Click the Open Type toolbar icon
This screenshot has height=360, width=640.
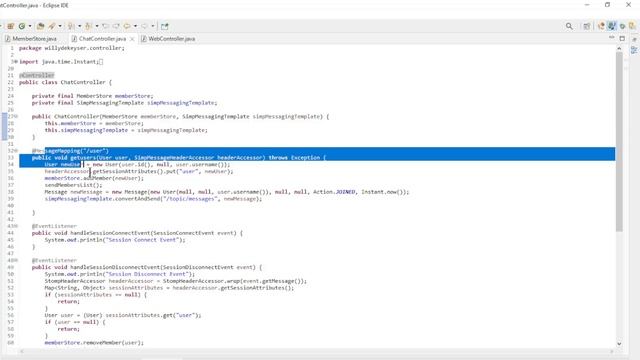[x=40, y=26]
